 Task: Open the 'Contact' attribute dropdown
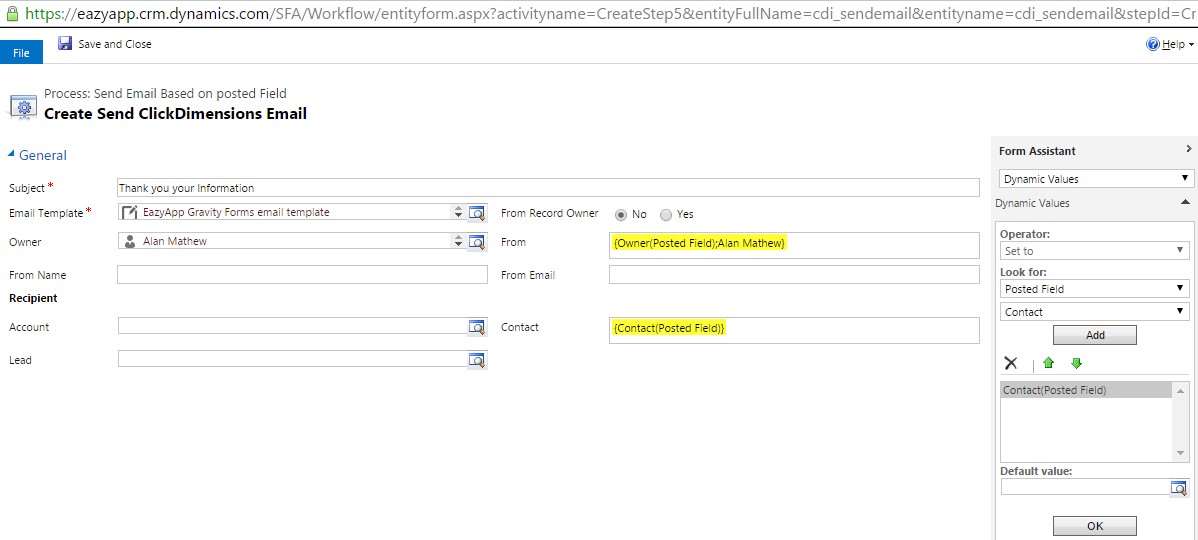1094,312
